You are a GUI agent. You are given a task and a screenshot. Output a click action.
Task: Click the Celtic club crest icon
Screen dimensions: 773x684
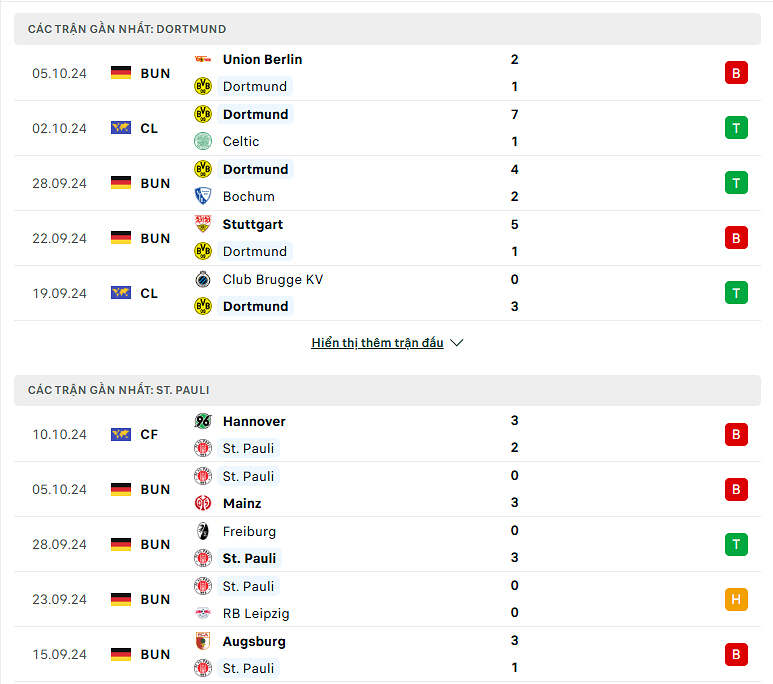coord(203,141)
